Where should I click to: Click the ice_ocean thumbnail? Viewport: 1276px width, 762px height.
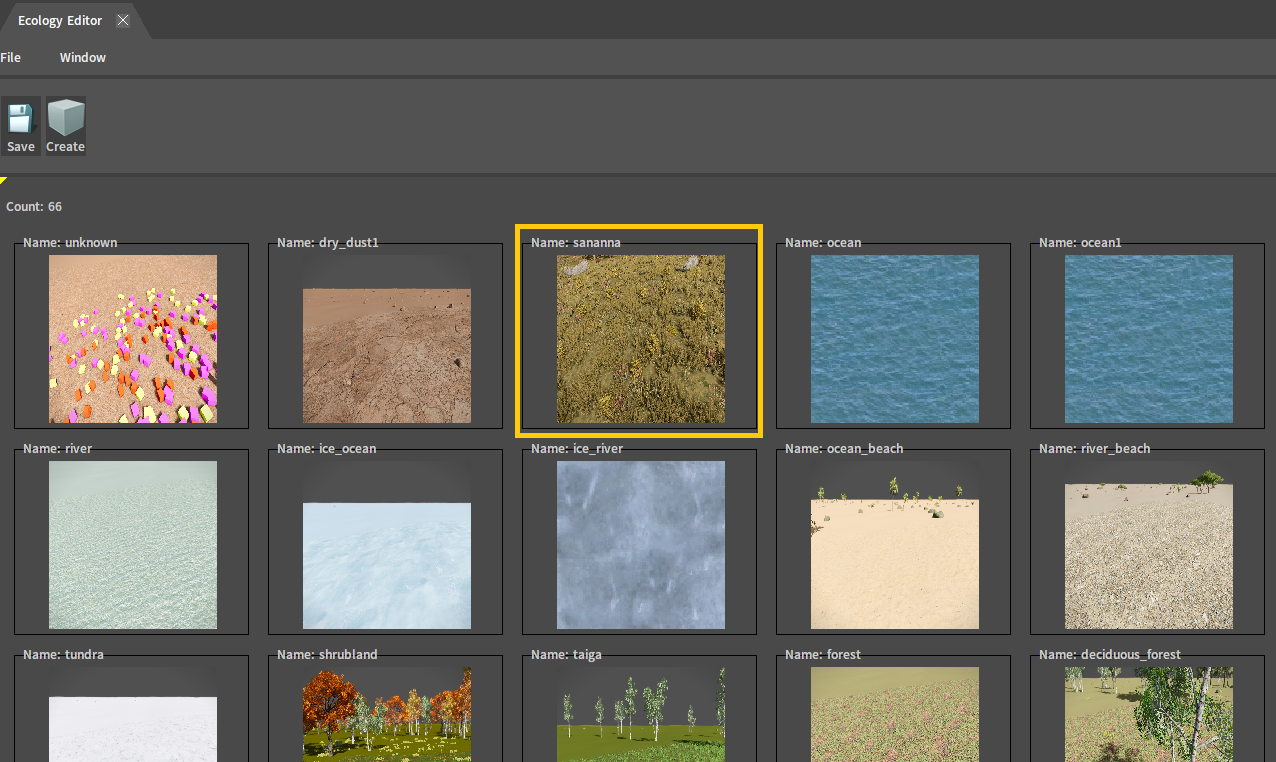point(387,565)
